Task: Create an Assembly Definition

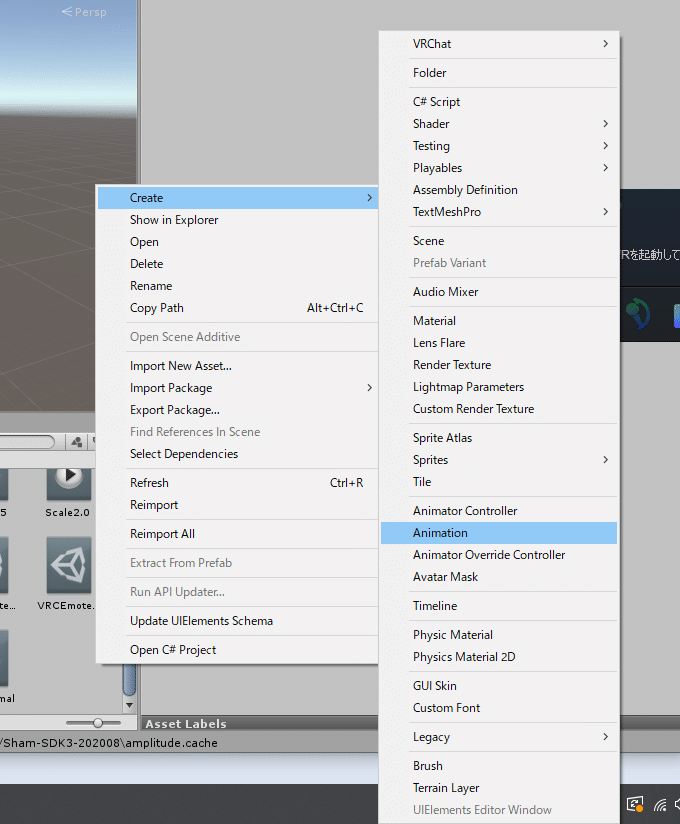Action: (x=499, y=190)
